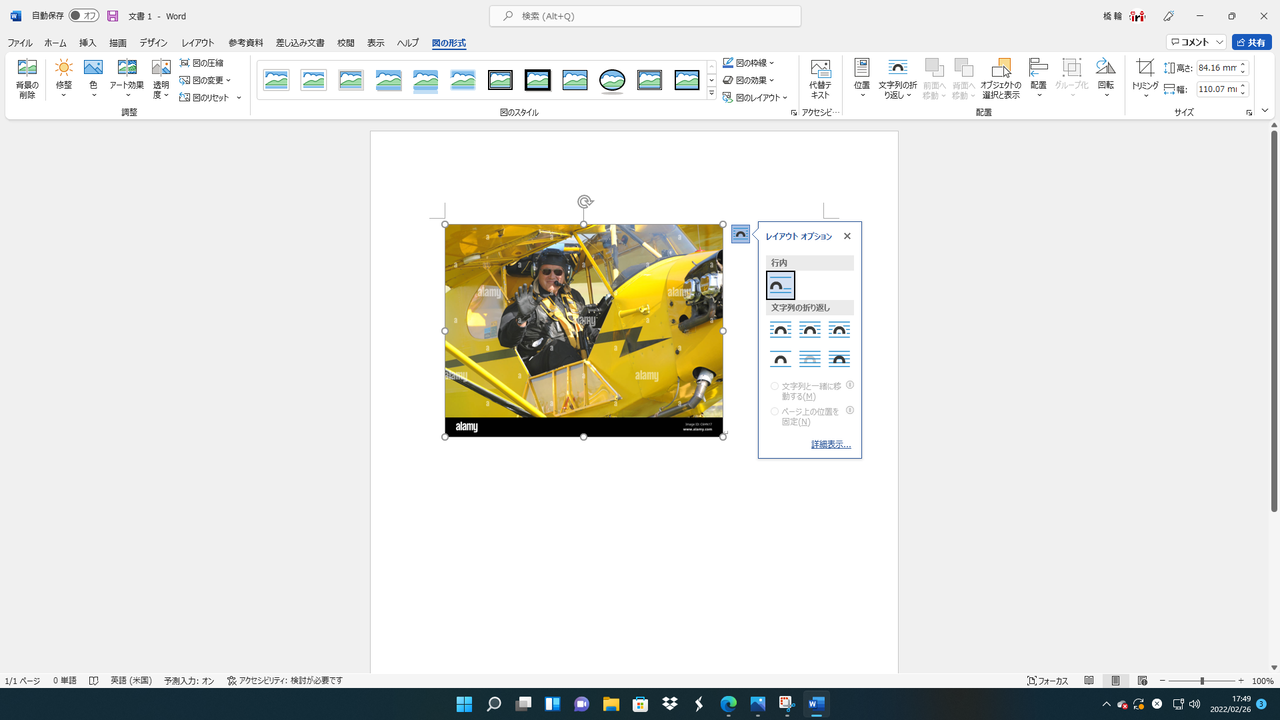Open the Windows Start menu

pos(464,704)
